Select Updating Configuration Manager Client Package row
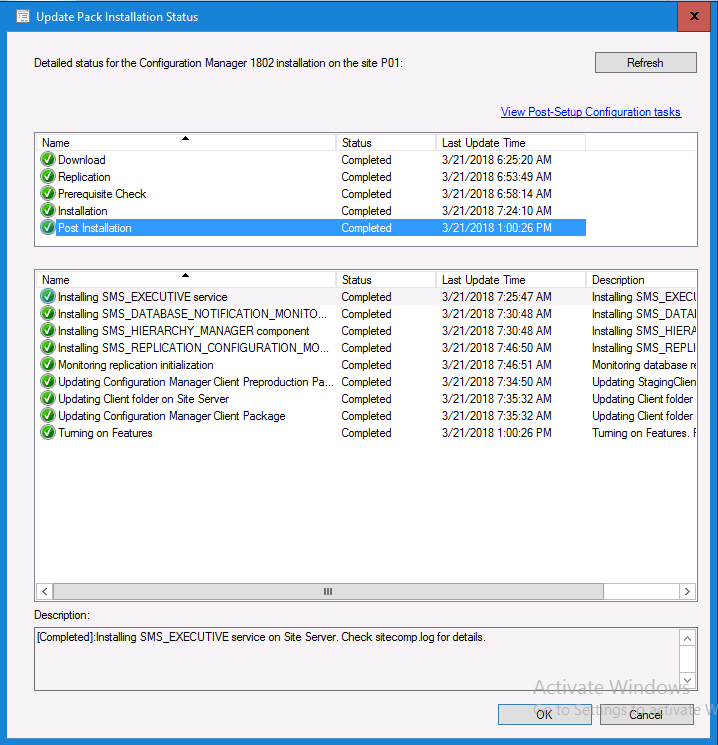Image resolution: width=718 pixels, height=745 pixels. click(367, 416)
